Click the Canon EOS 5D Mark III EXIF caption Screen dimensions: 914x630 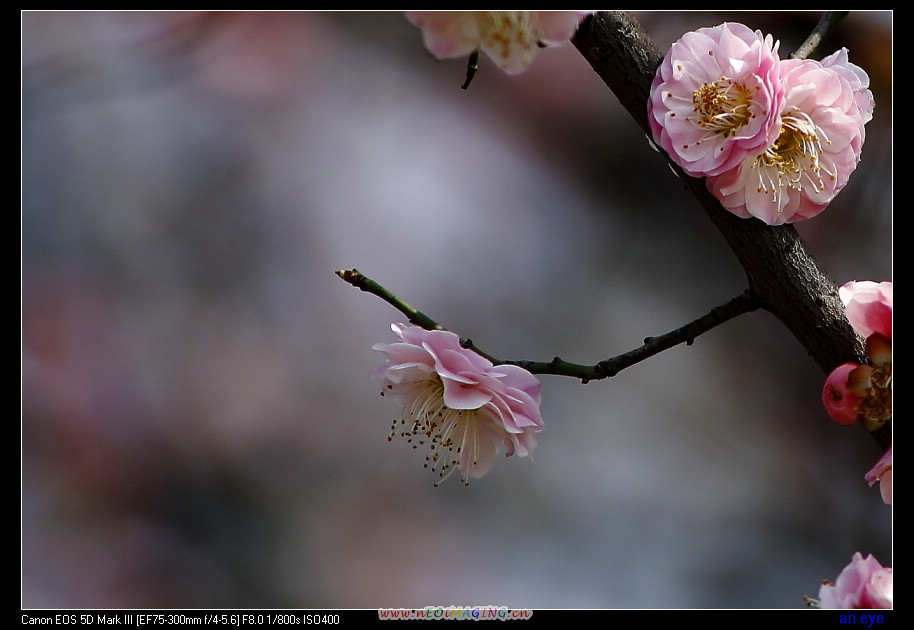coord(180,620)
